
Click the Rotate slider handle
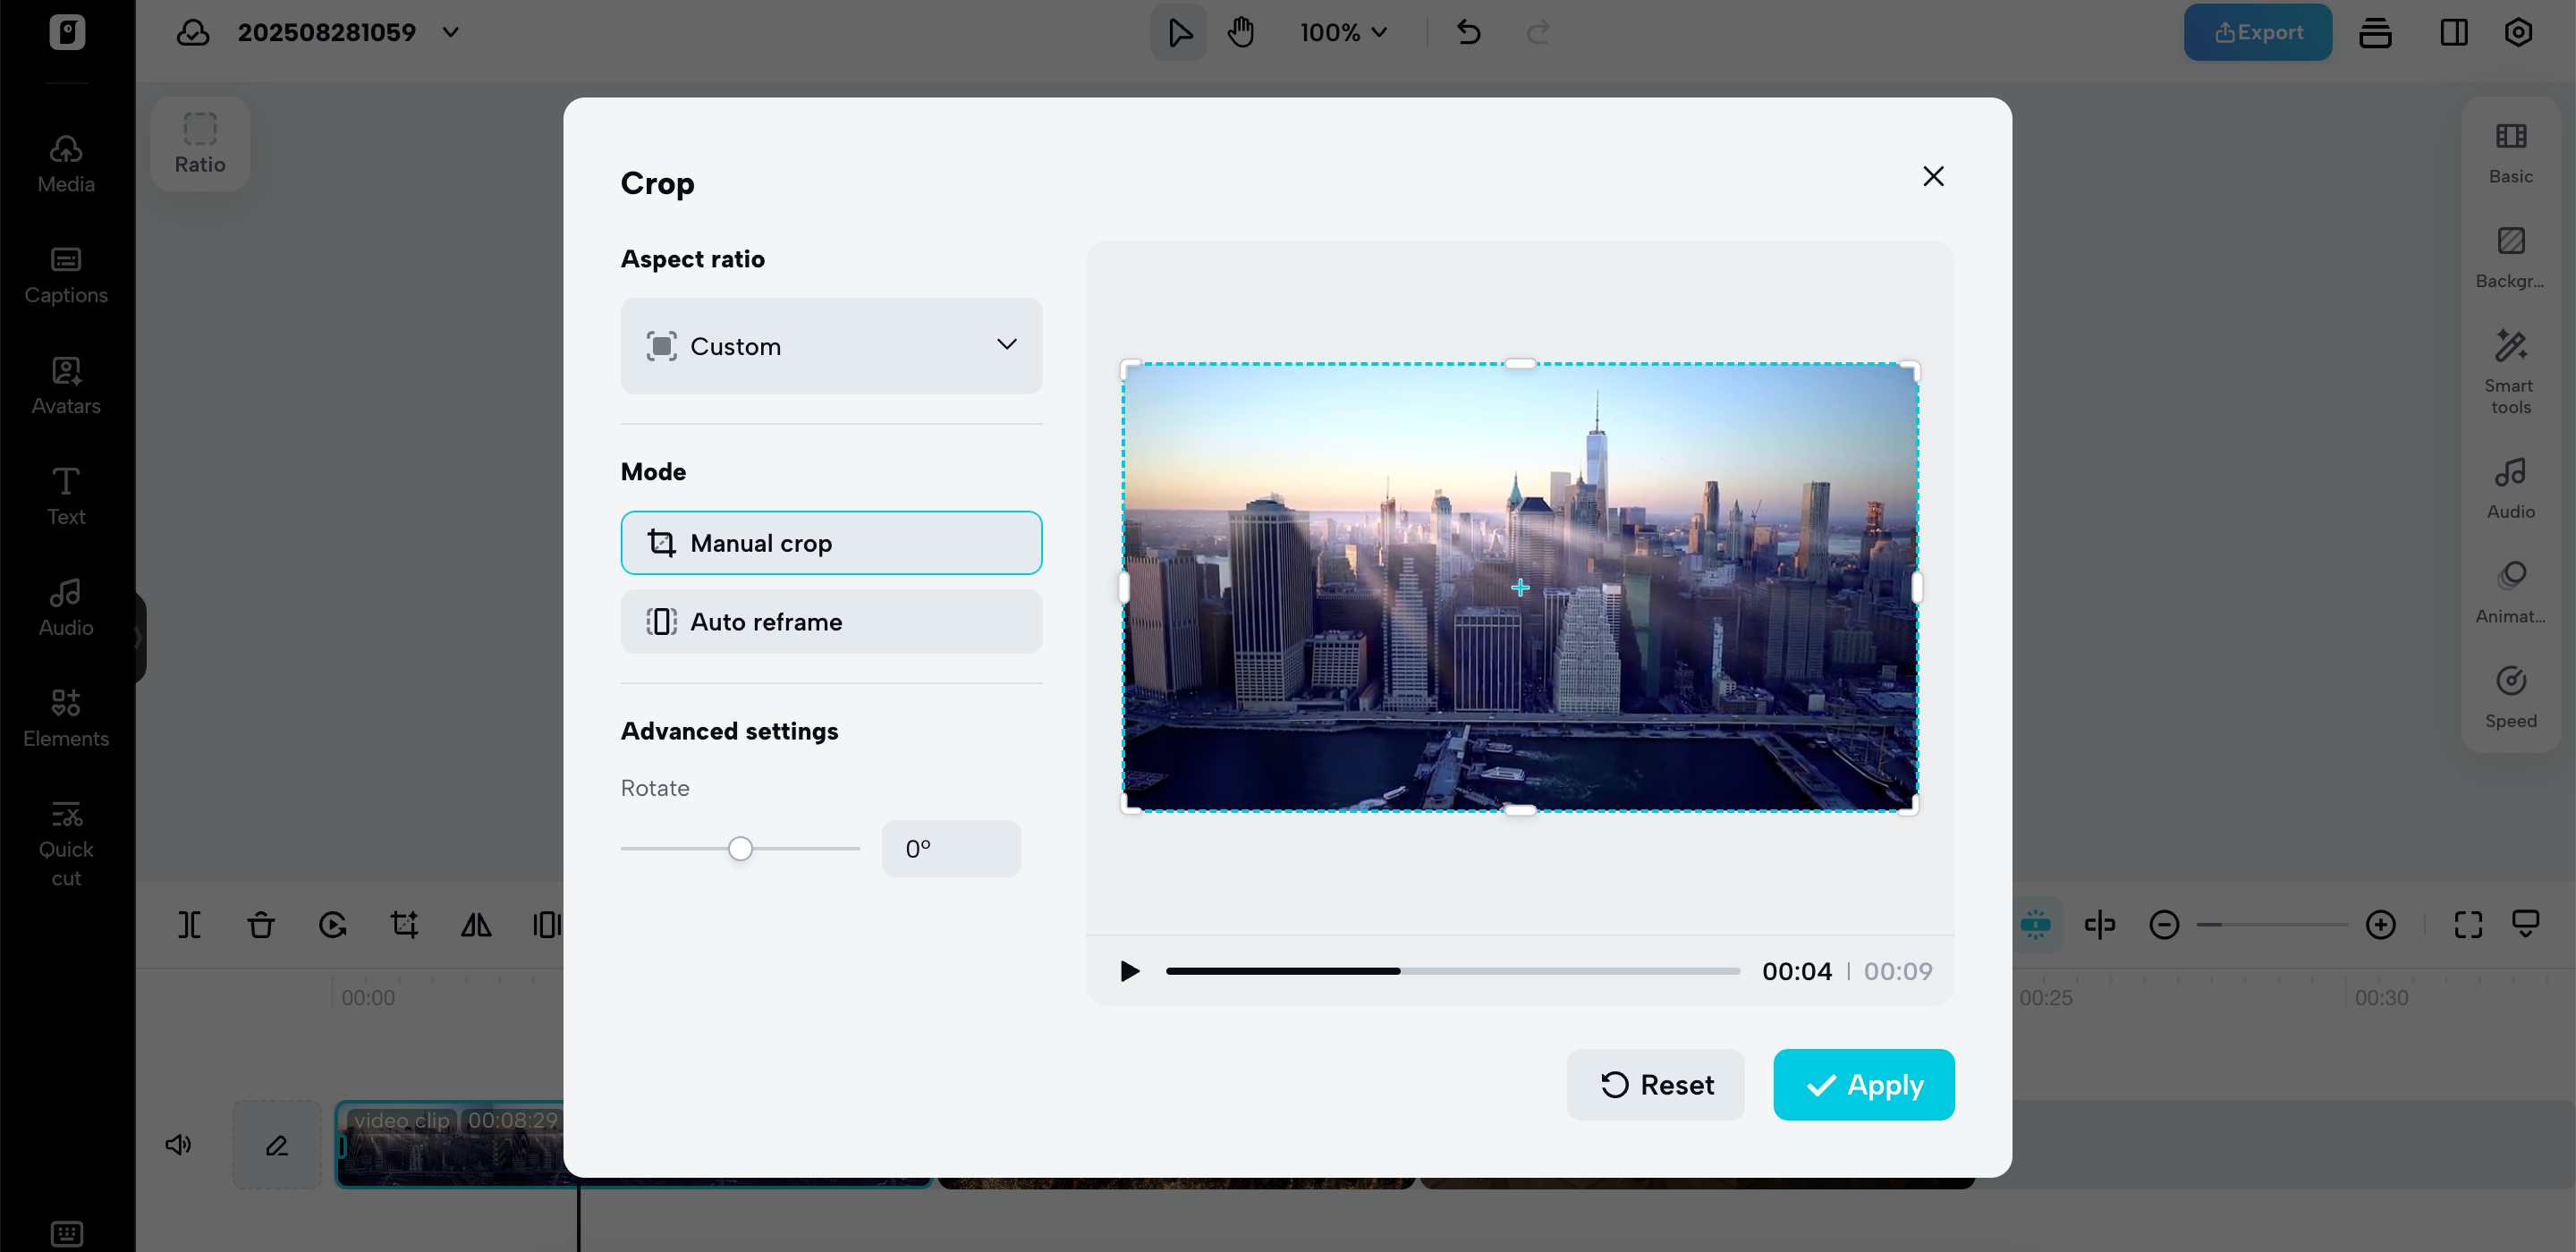click(740, 849)
